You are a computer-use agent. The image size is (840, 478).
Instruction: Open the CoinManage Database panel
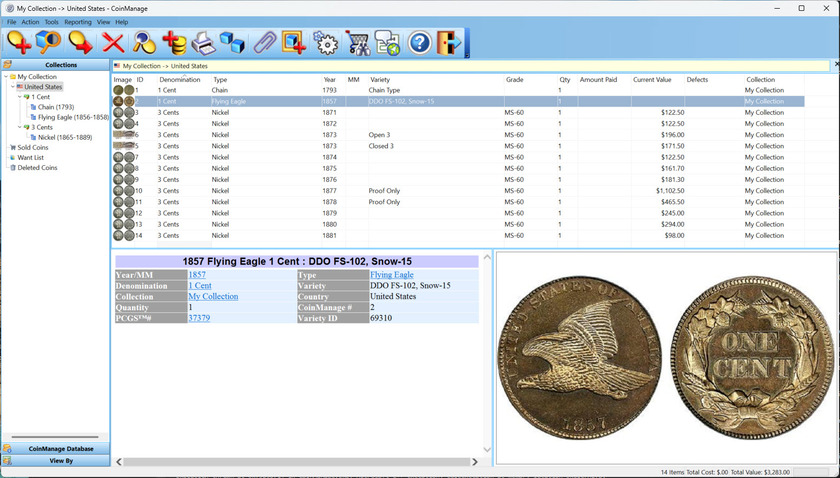[60, 449]
